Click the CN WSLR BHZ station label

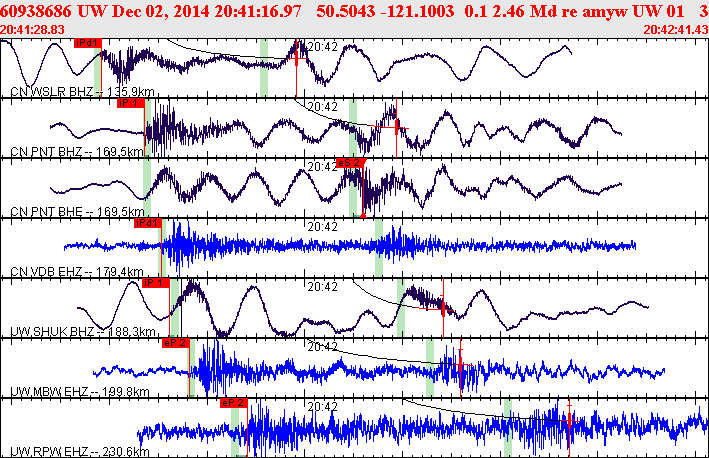82,92
